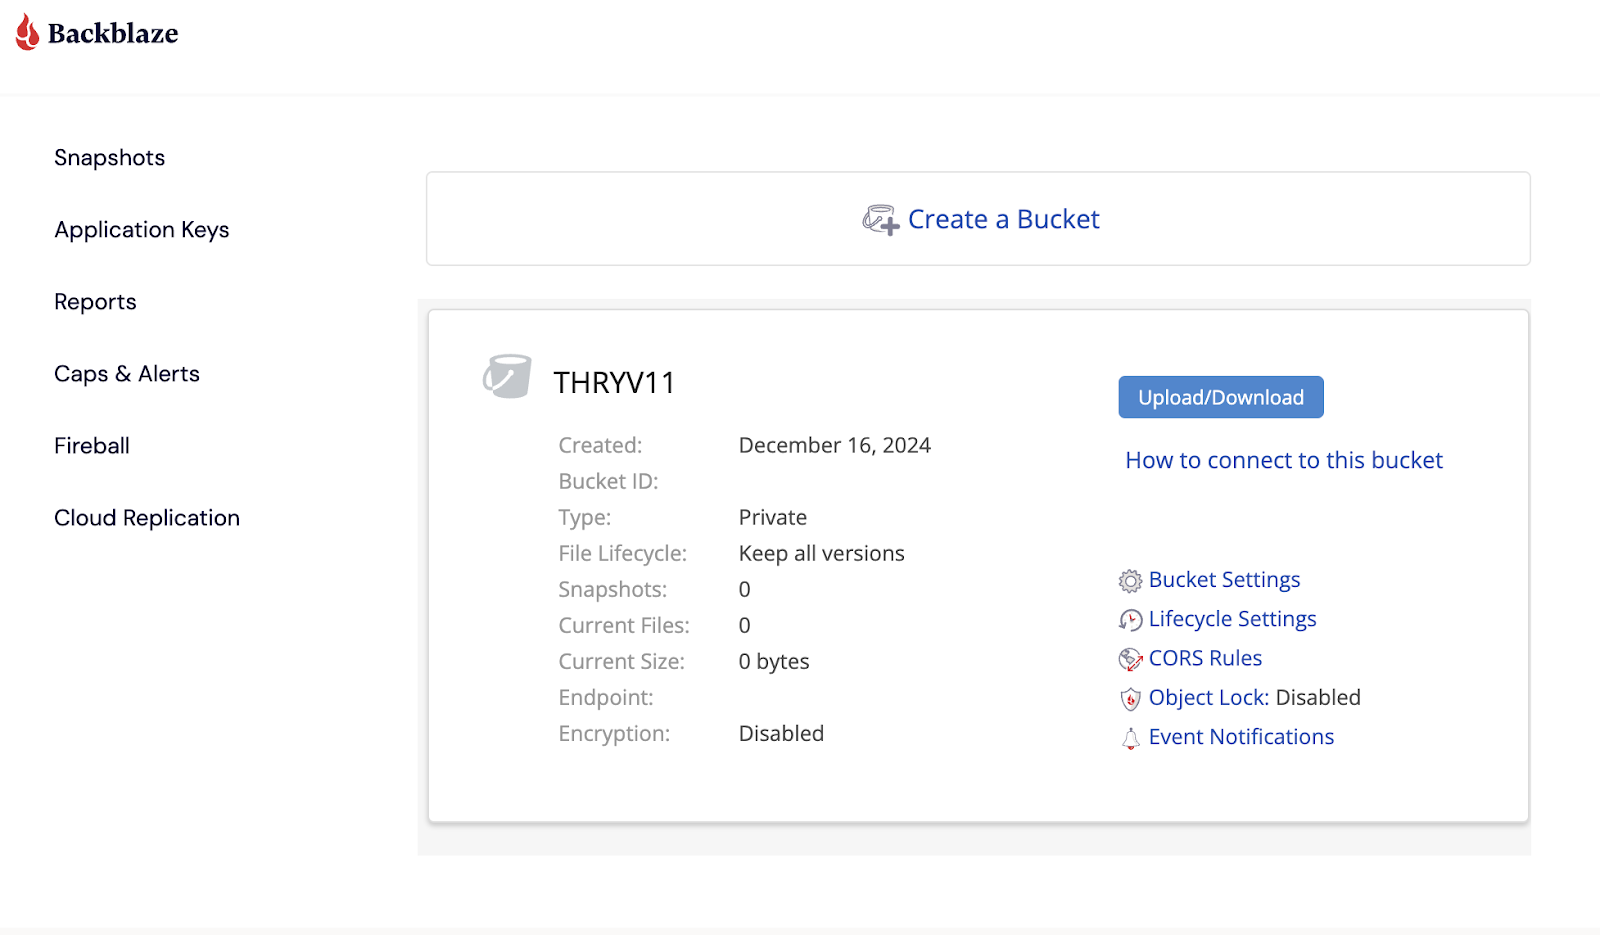Screen dimensions: 1600x935
Task: Click the Object Lock shield icon
Action: (1130, 699)
